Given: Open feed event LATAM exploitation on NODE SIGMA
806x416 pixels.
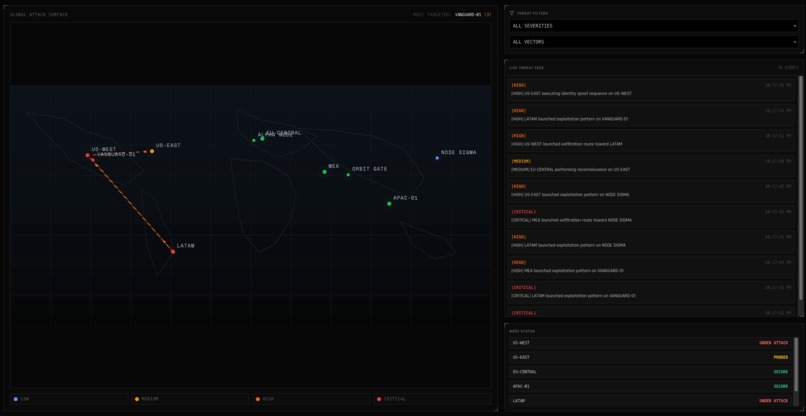Looking at the screenshot, I should [651, 241].
